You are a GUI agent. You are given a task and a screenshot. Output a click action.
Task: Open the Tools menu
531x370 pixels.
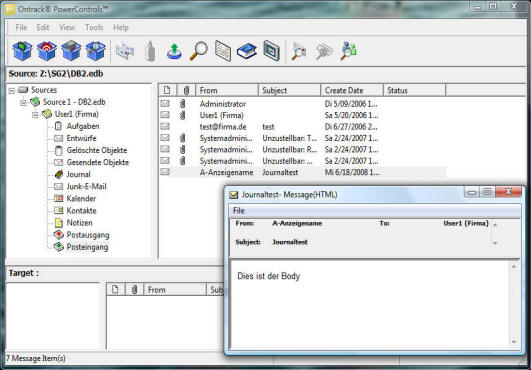click(x=94, y=27)
